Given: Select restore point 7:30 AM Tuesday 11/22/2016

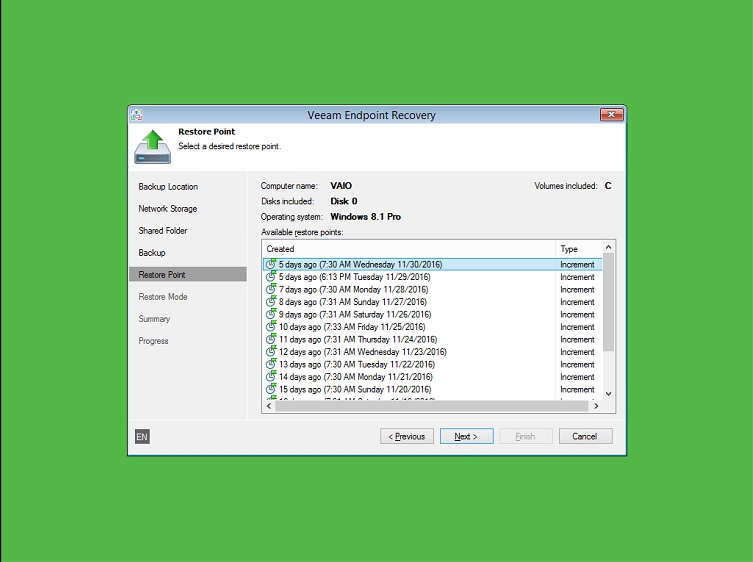Looking at the screenshot, I should 432,364.
